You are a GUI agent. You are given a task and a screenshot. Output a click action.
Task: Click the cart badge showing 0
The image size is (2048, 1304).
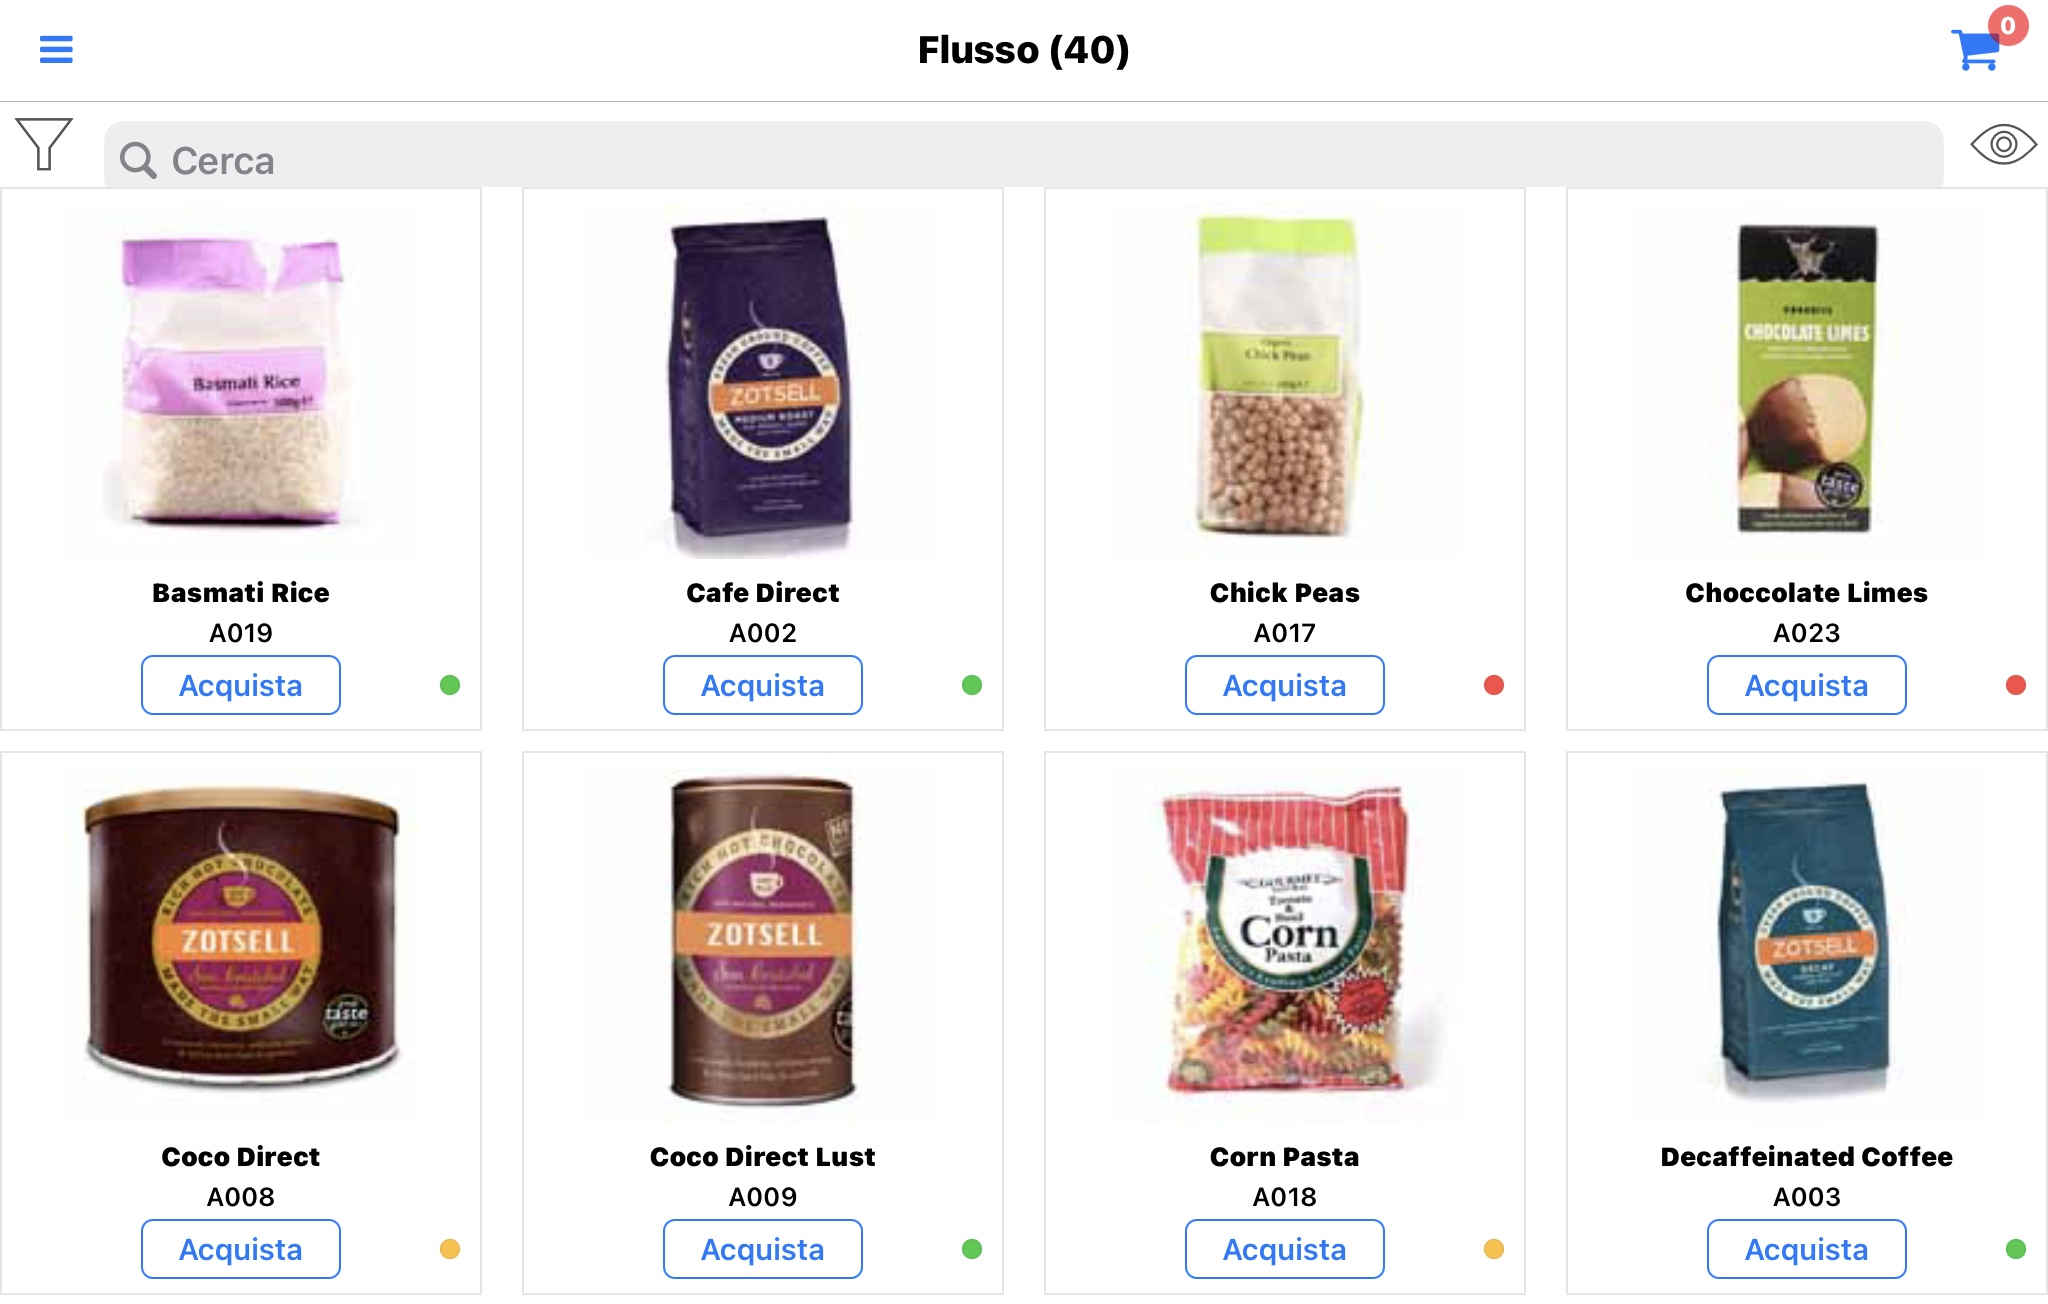click(2008, 26)
